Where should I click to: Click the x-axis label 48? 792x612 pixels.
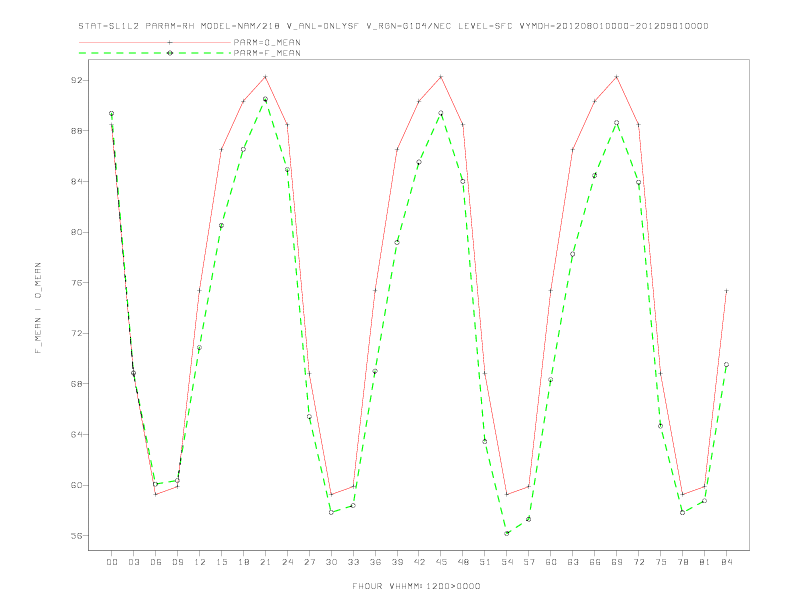point(463,562)
